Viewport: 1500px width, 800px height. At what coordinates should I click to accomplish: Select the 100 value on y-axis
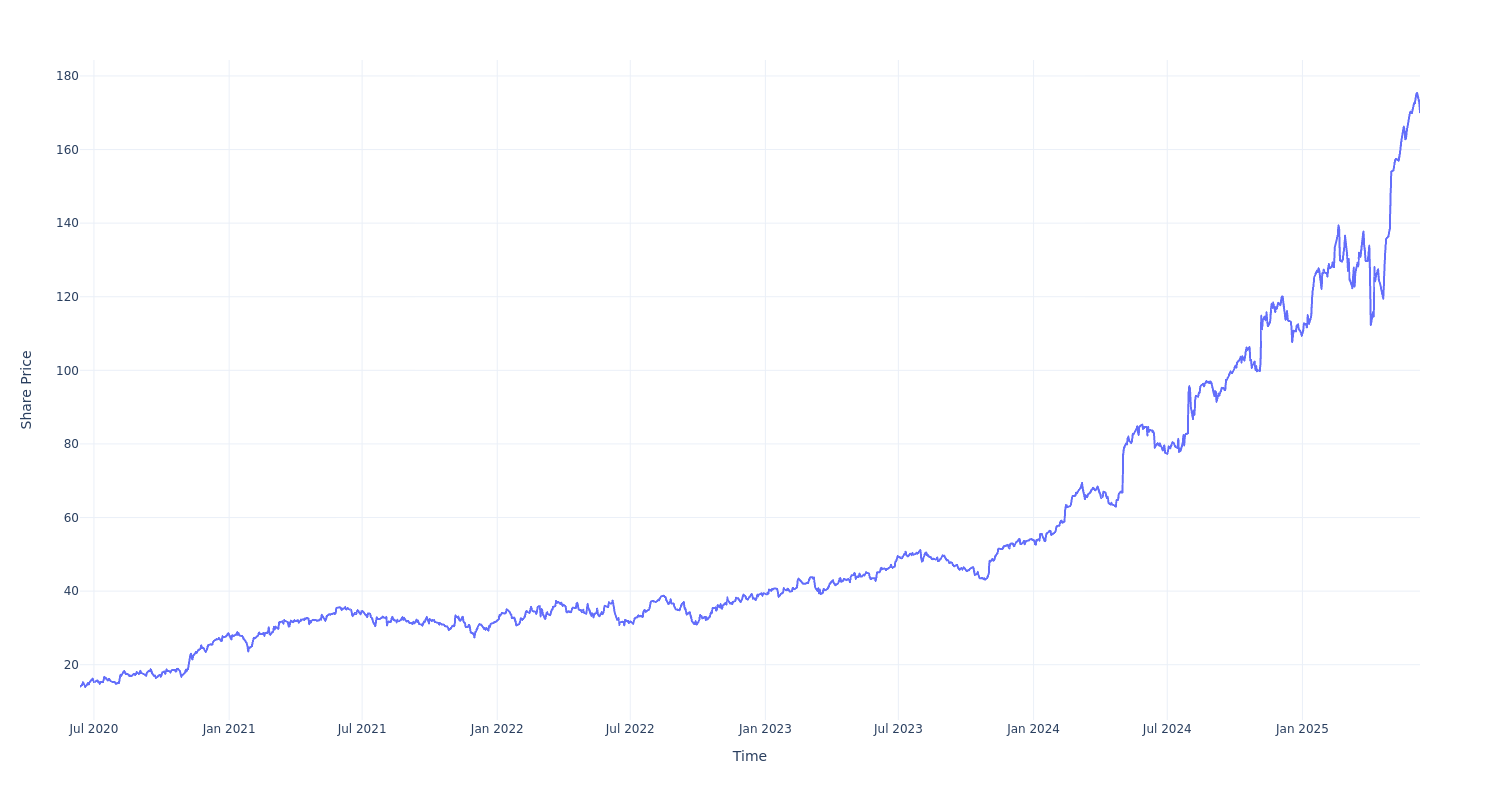(x=67, y=370)
